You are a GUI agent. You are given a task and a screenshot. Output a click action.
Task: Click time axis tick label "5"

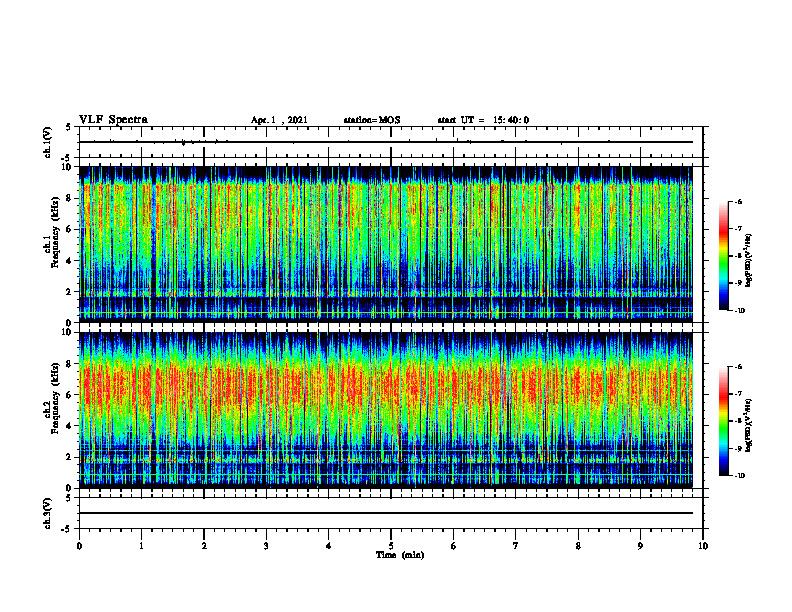(x=391, y=546)
